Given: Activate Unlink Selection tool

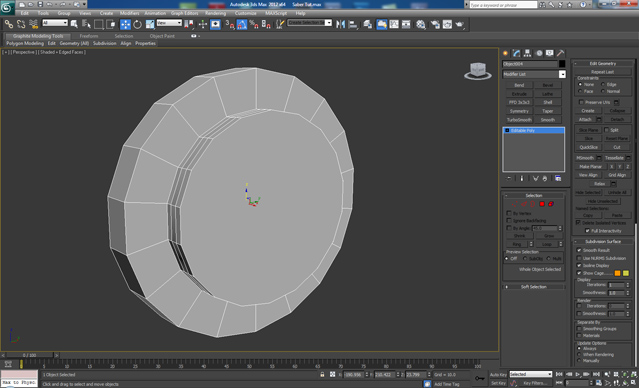Looking at the screenshot, I should [x=21, y=24].
